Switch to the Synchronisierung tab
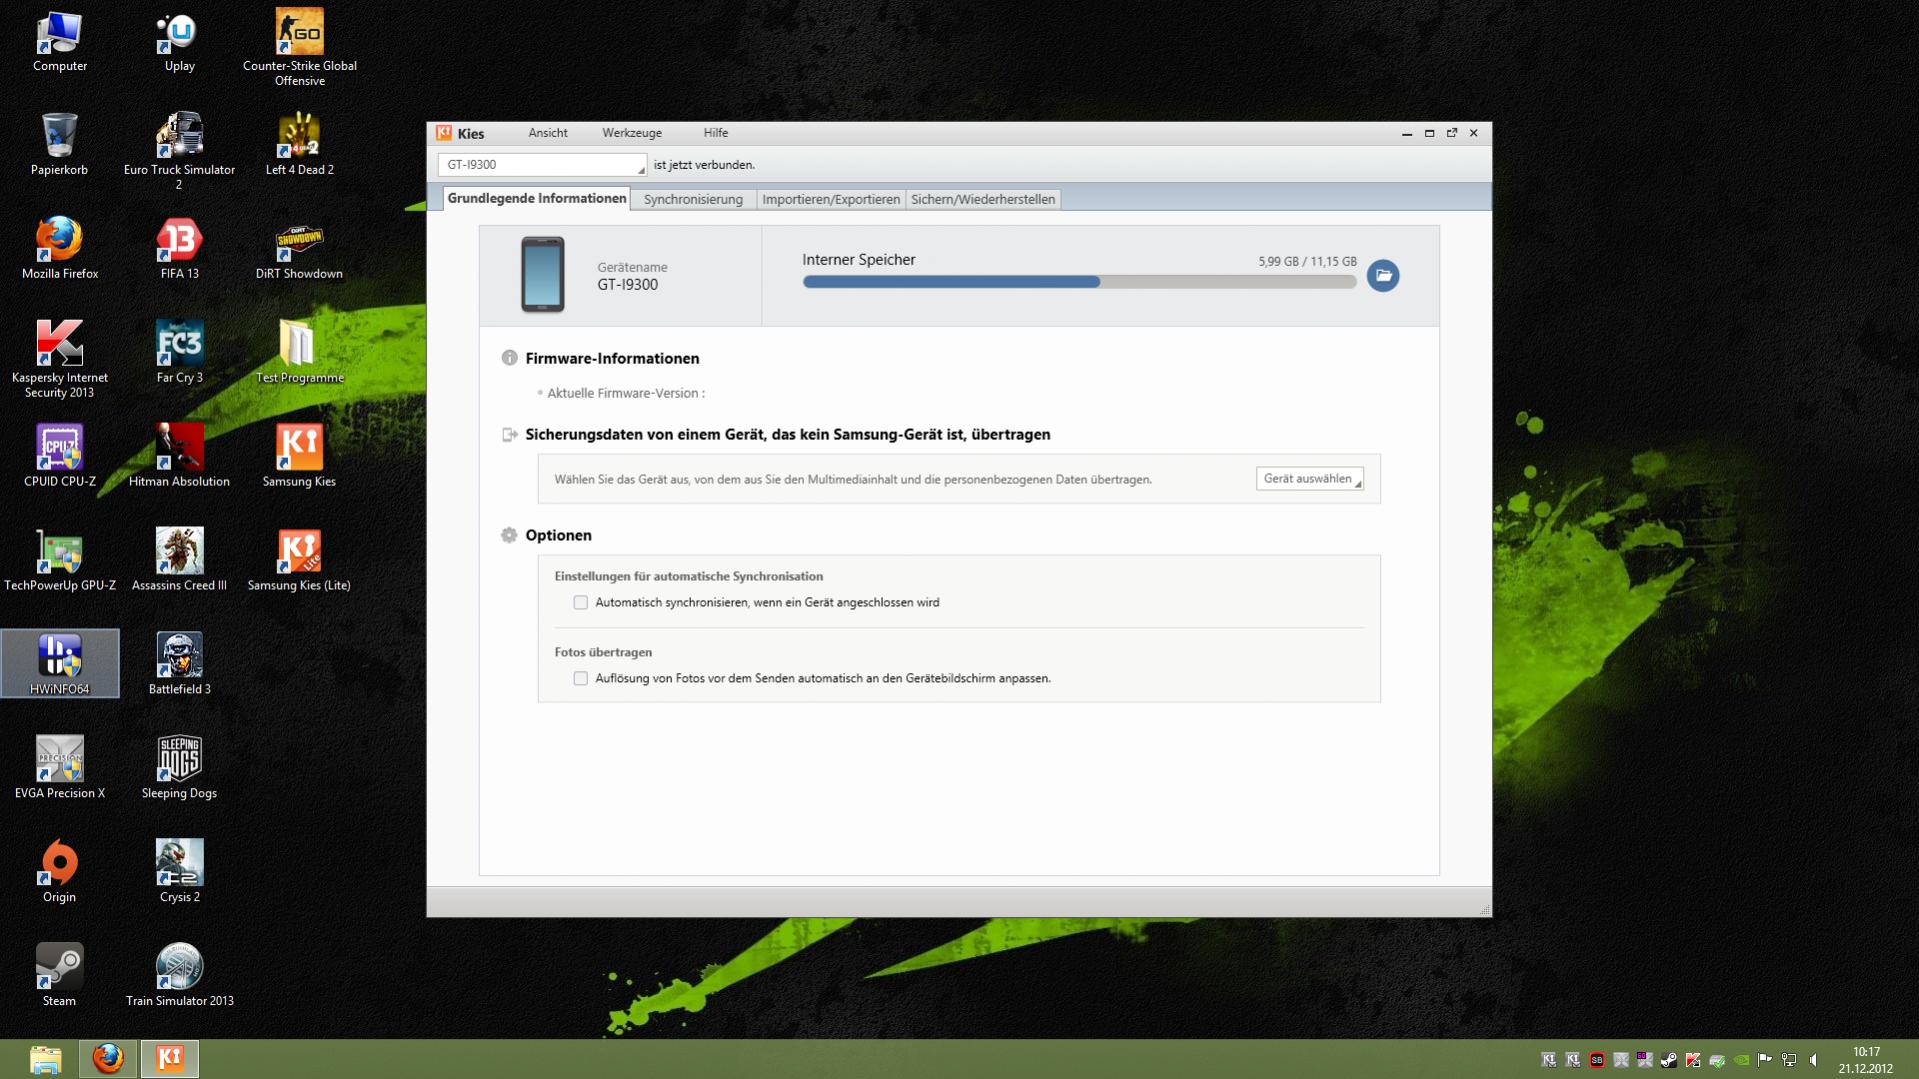The width and height of the screenshot is (1919, 1079). 693,199
